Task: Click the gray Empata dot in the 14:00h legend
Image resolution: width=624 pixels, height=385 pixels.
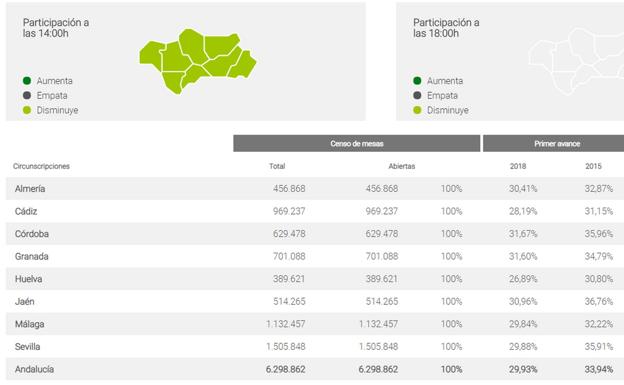Action: point(27,96)
